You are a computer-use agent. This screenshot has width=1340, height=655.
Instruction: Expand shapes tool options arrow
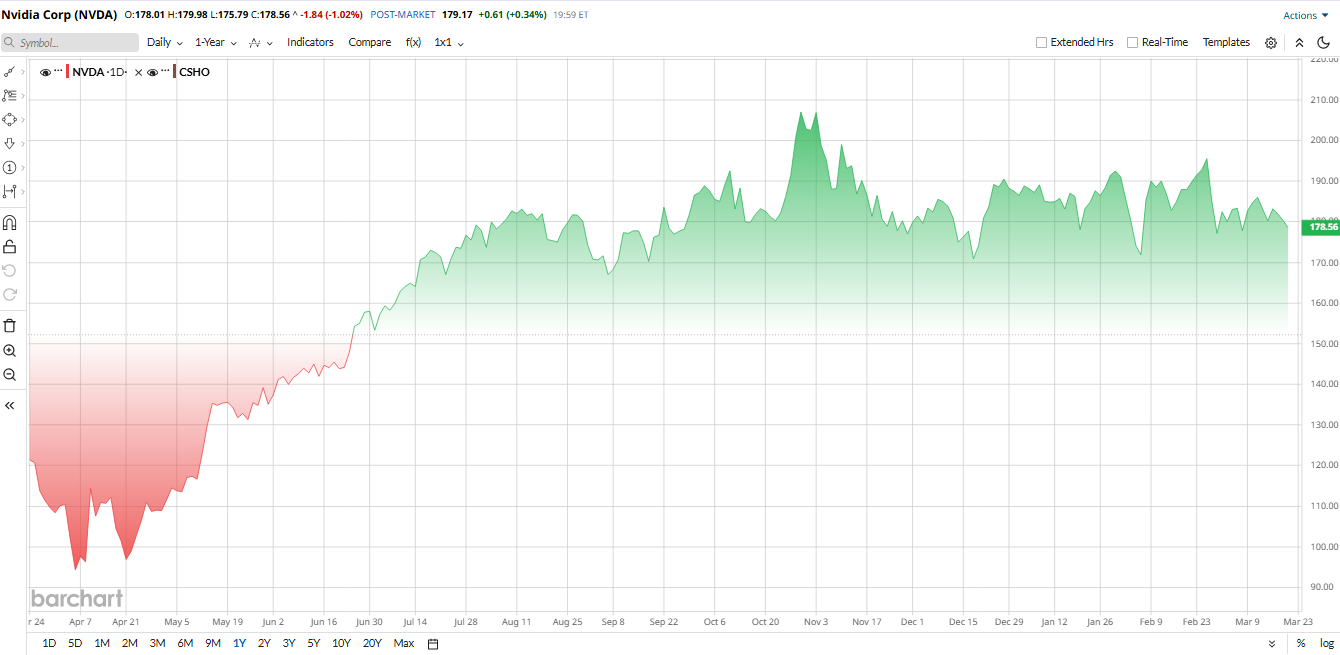point(23,120)
